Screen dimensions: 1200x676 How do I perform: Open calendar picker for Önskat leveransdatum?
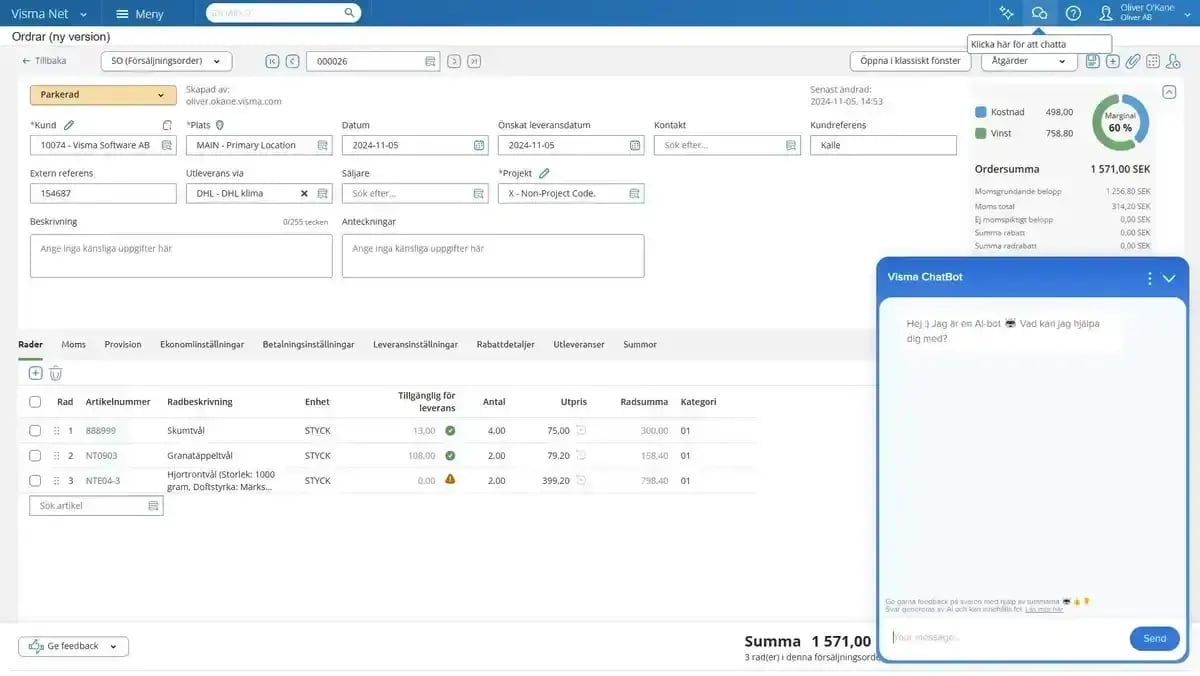point(635,145)
